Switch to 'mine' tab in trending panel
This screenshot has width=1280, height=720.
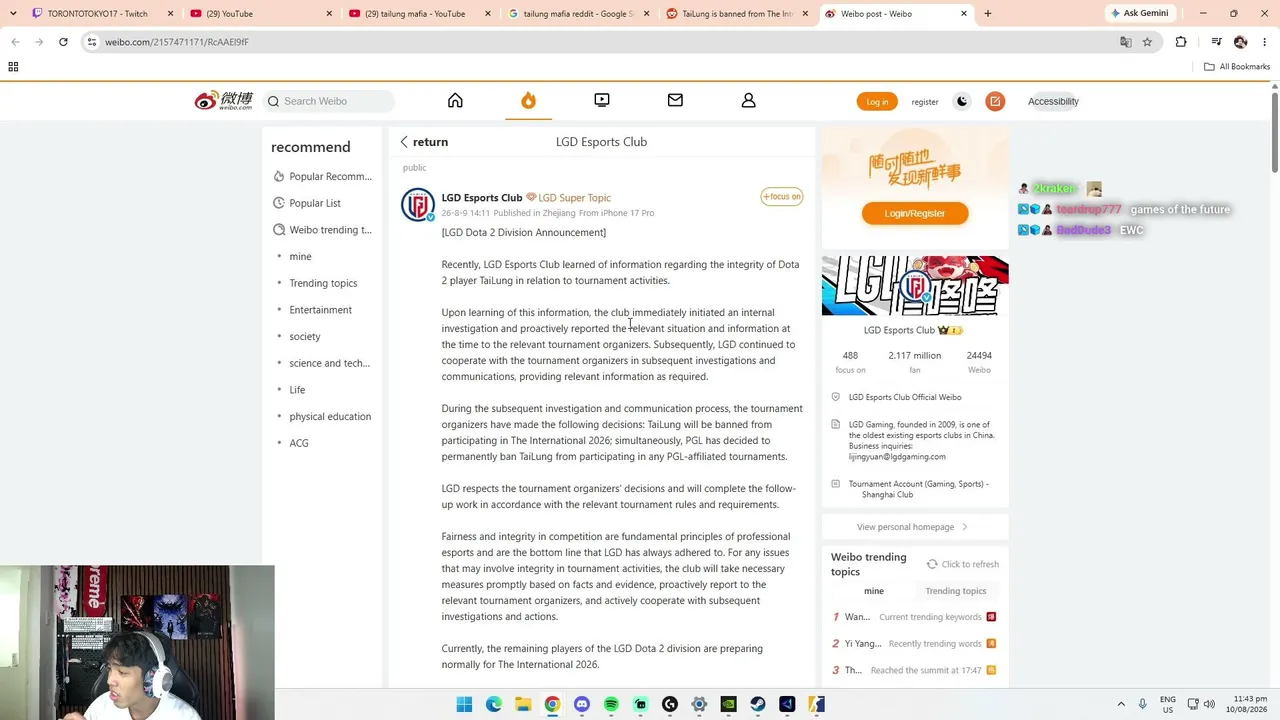click(x=873, y=591)
